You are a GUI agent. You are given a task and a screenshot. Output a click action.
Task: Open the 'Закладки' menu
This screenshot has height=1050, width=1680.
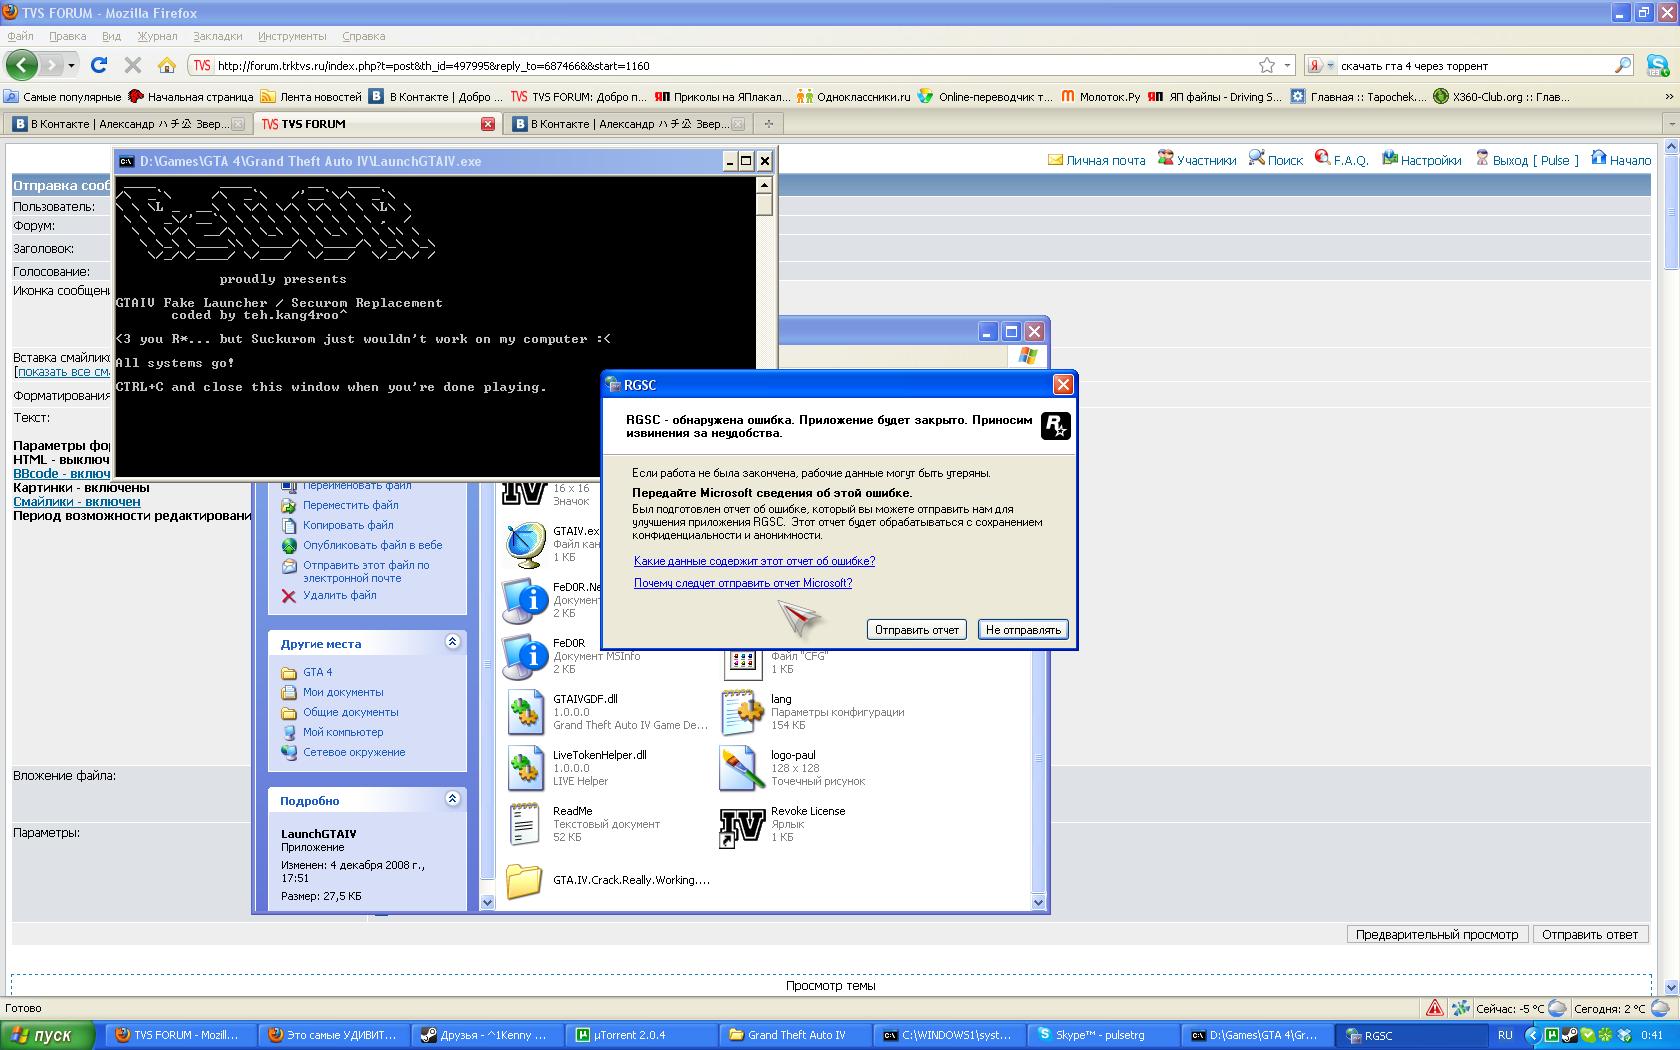click(x=217, y=36)
